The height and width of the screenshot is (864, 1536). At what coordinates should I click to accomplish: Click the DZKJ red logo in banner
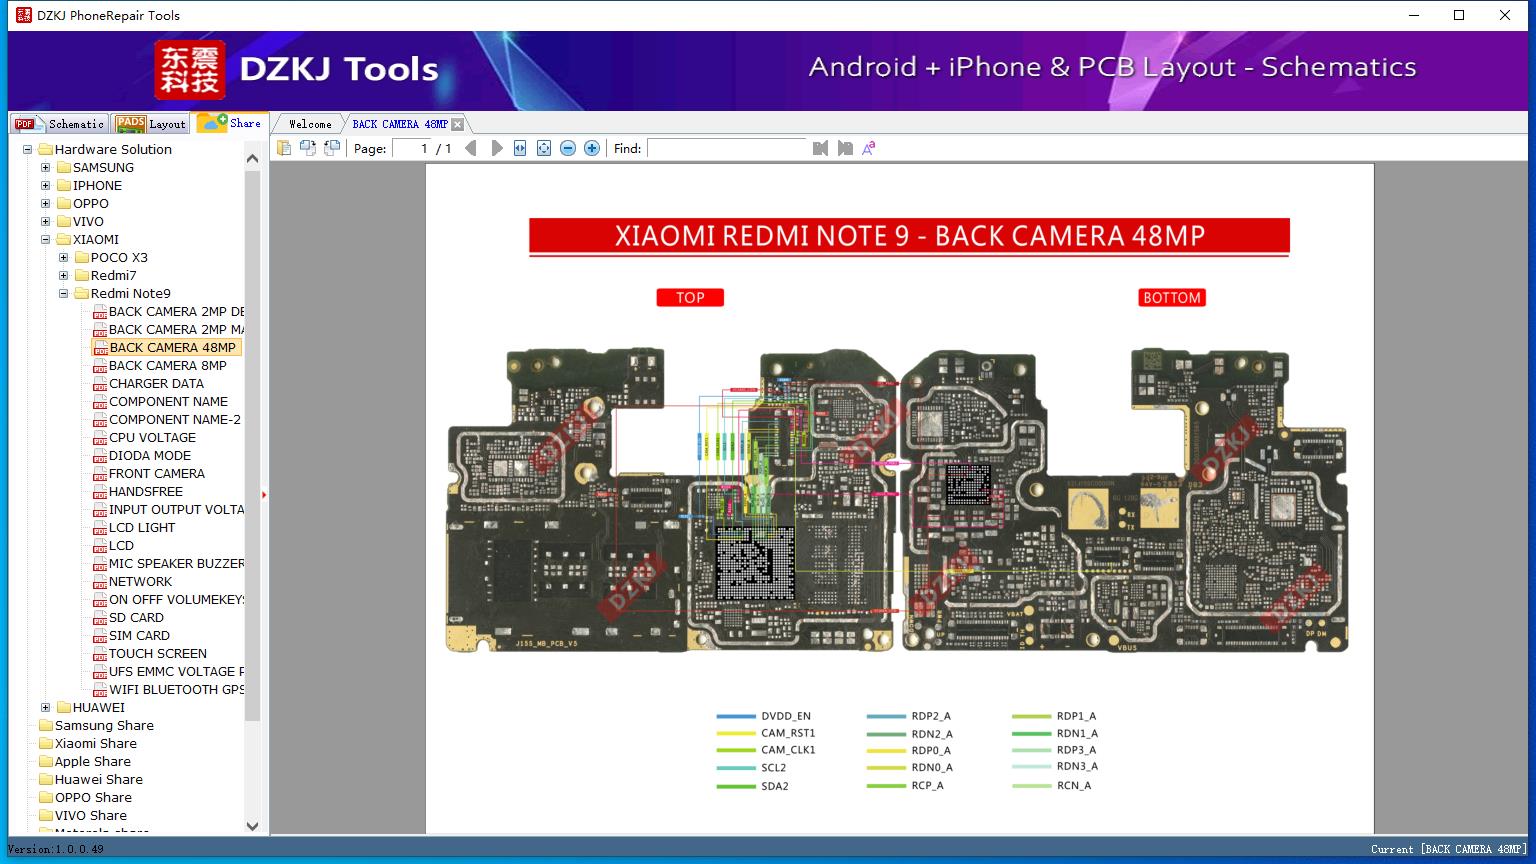tap(190, 70)
